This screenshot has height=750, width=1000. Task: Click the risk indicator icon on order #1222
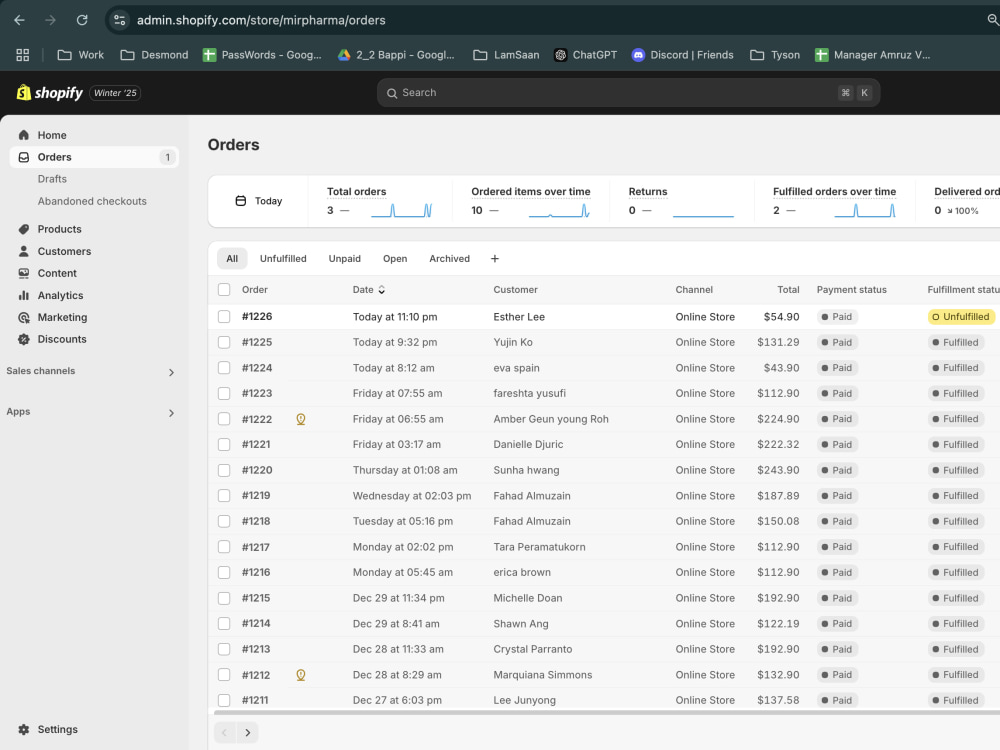point(301,419)
